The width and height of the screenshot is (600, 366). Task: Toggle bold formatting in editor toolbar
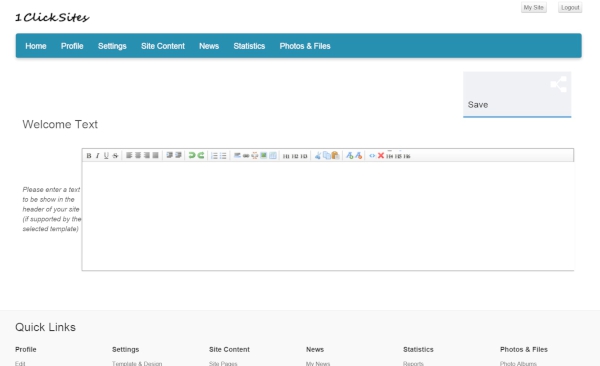89,155
